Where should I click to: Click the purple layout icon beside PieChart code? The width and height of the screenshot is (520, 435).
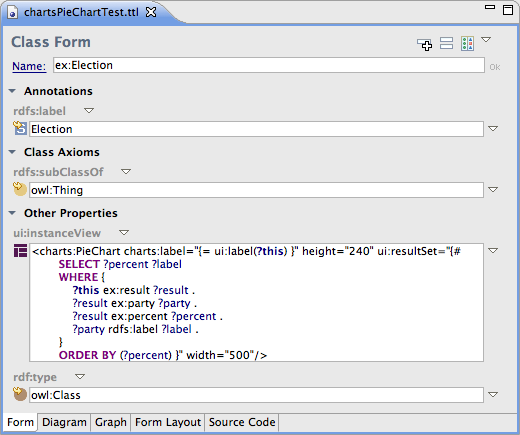pyautogui.click(x=20, y=251)
